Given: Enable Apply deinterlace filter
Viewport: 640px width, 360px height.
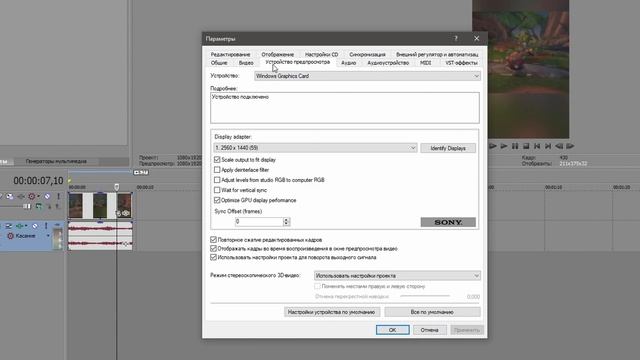Looking at the screenshot, I should 217,170.
